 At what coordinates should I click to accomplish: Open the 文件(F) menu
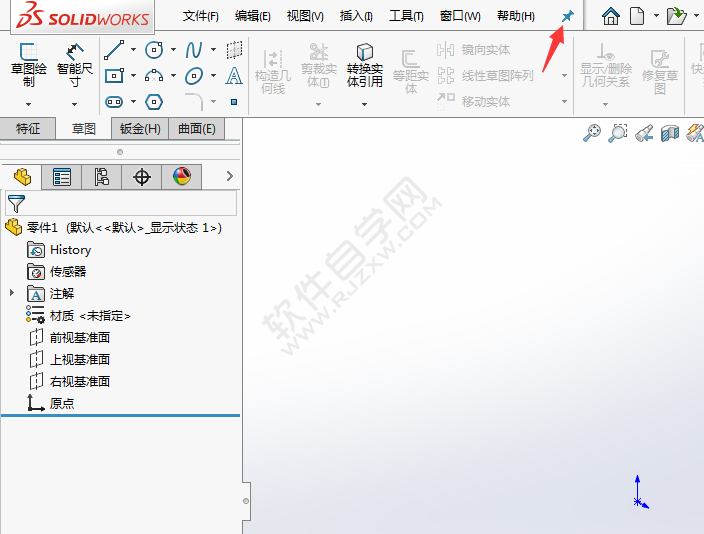[201, 16]
